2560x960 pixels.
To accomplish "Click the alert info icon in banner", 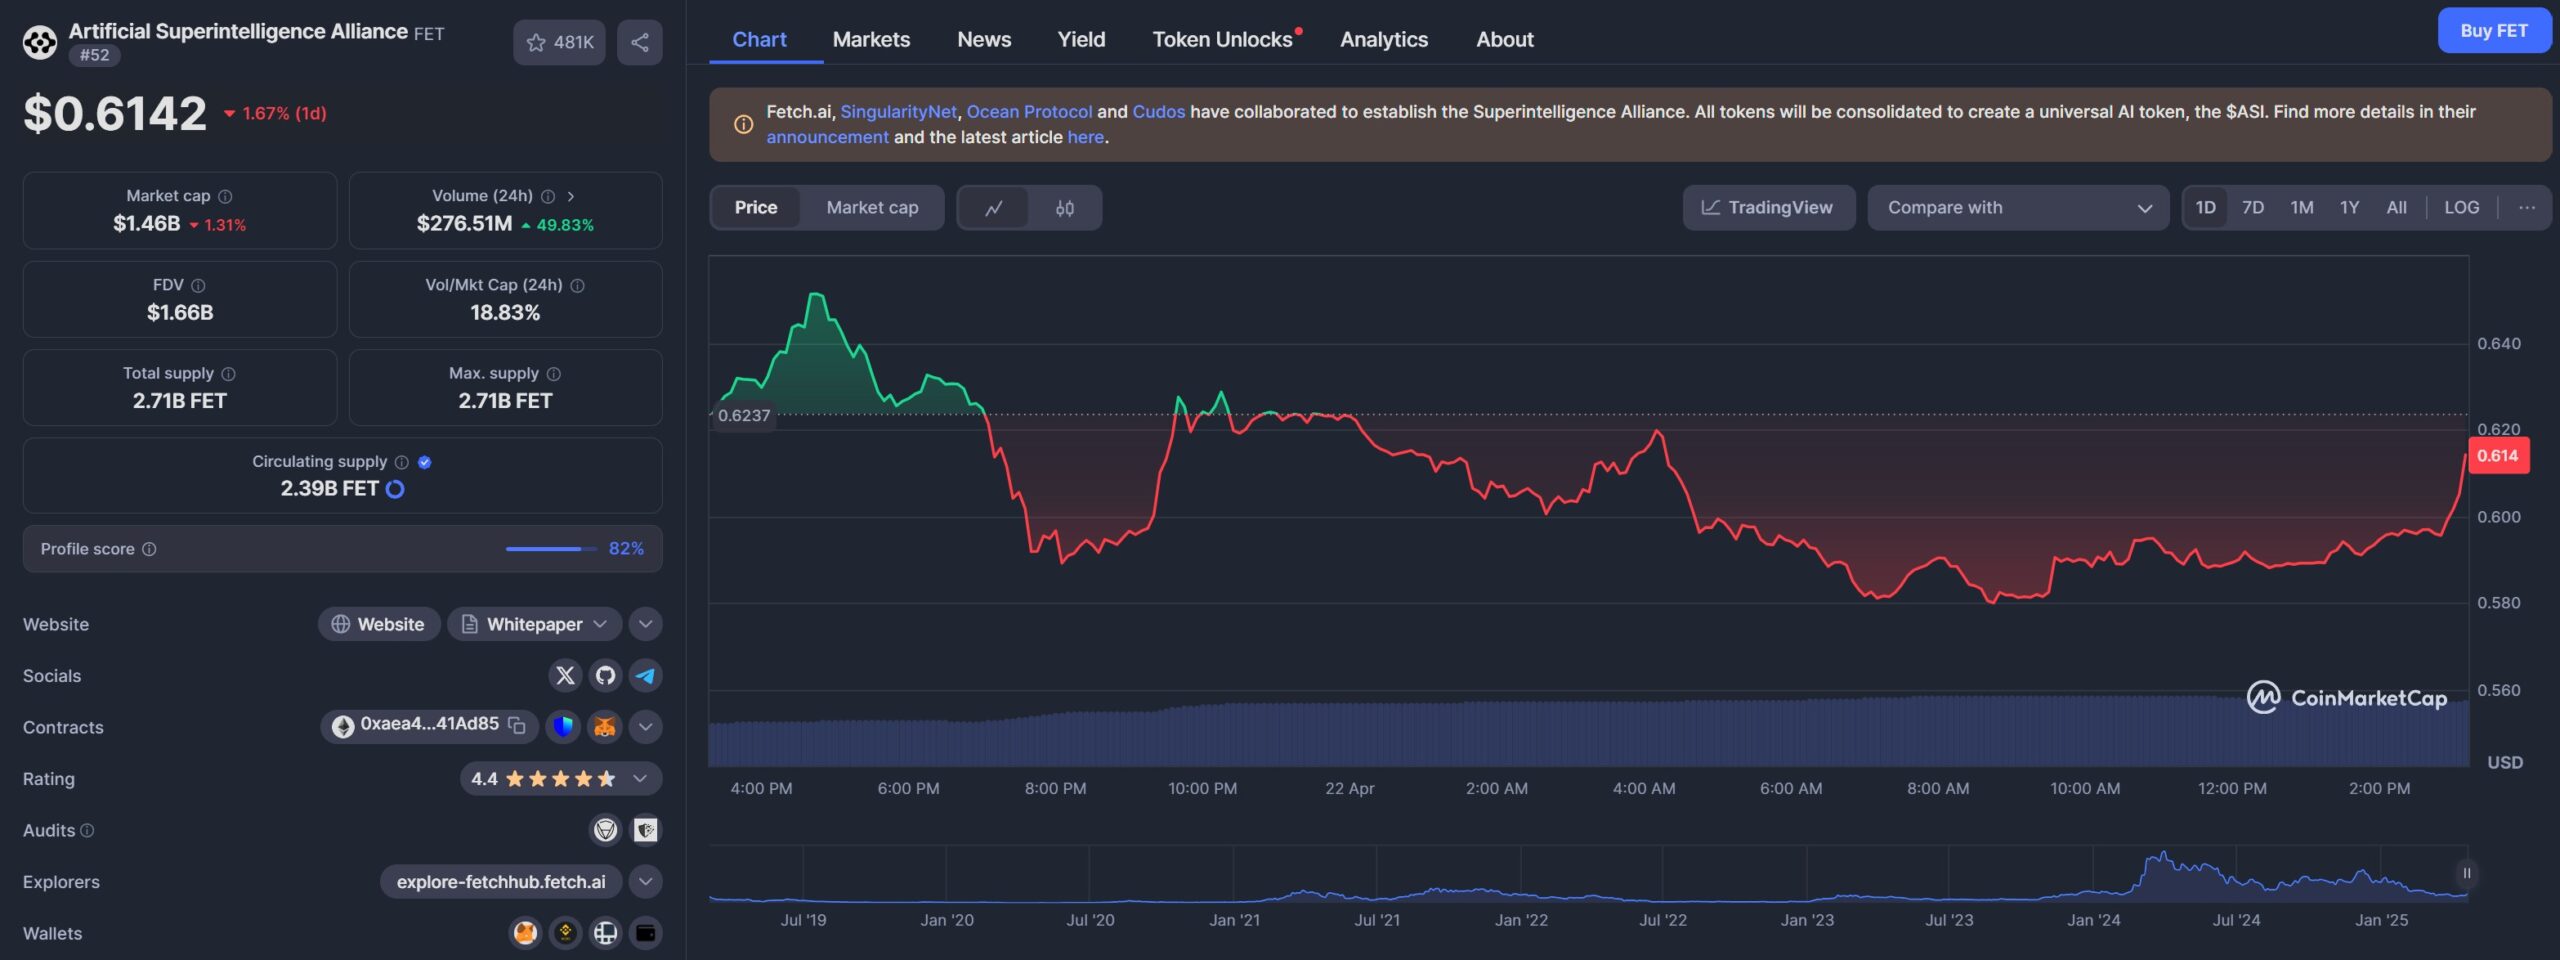I will 743,124.
